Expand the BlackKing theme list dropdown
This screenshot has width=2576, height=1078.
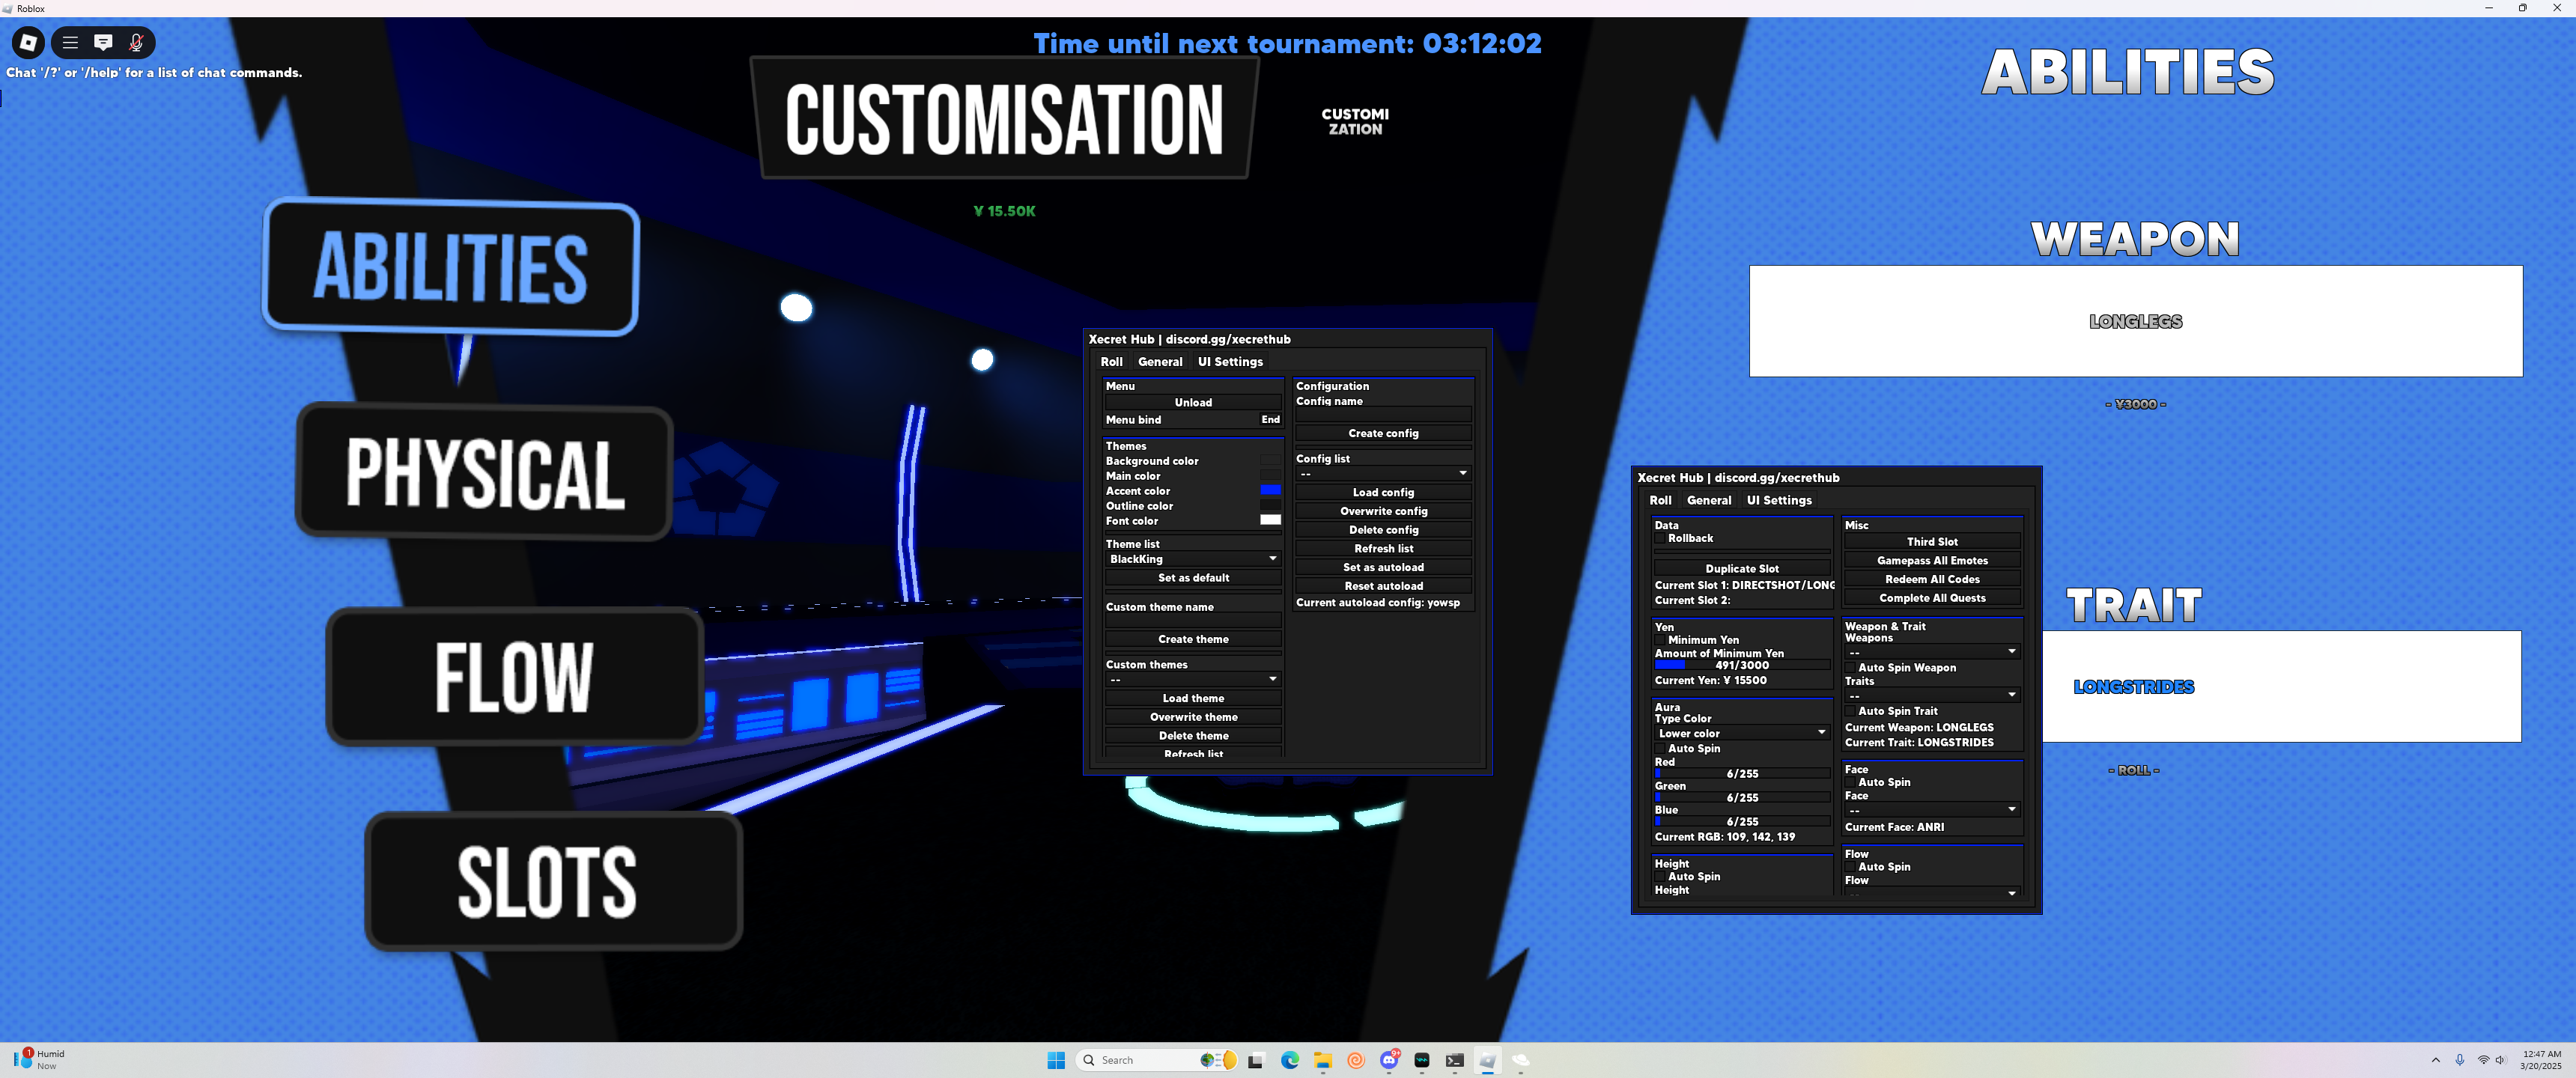pos(1192,559)
